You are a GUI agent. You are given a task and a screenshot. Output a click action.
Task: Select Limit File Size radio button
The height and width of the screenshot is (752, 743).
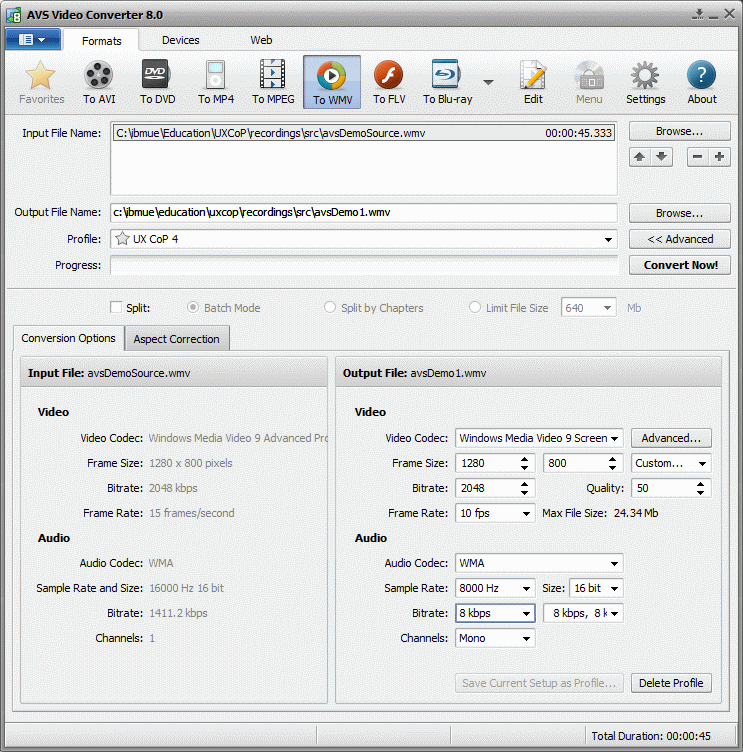coord(475,307)
